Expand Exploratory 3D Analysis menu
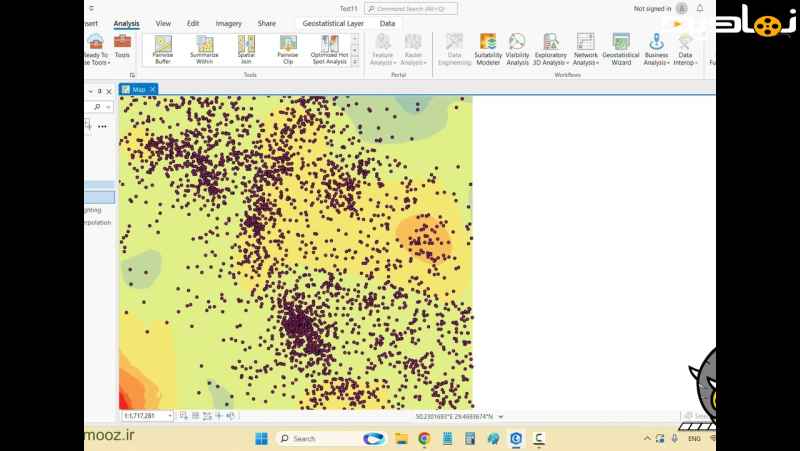 (x=551, y=49)
